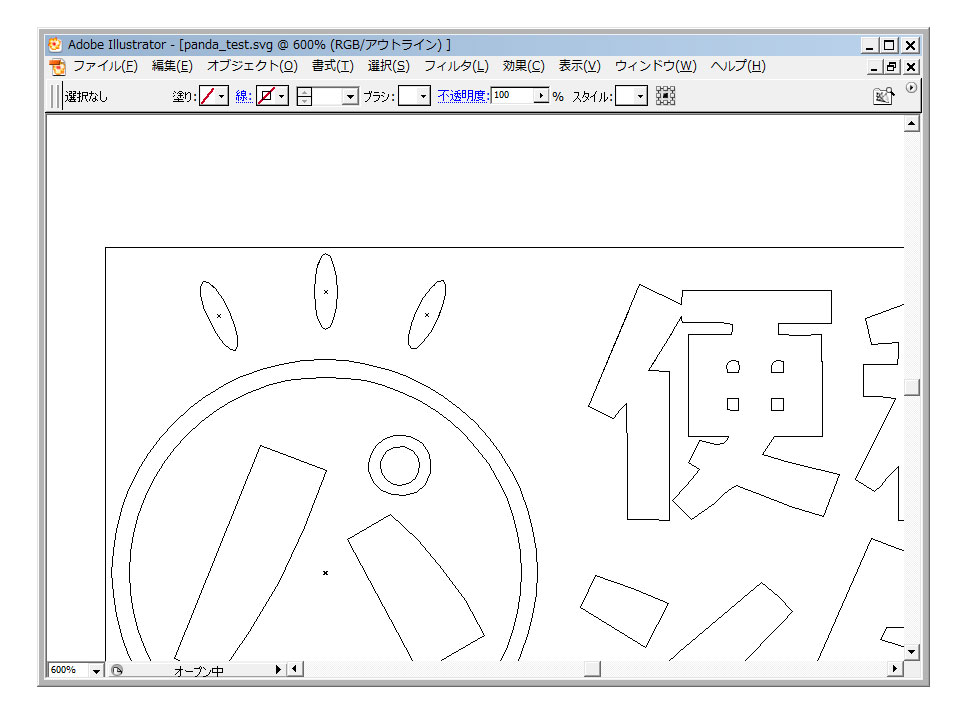
Task: Expand the stroke weight dropdown
Action: click(x=350, y=96)
